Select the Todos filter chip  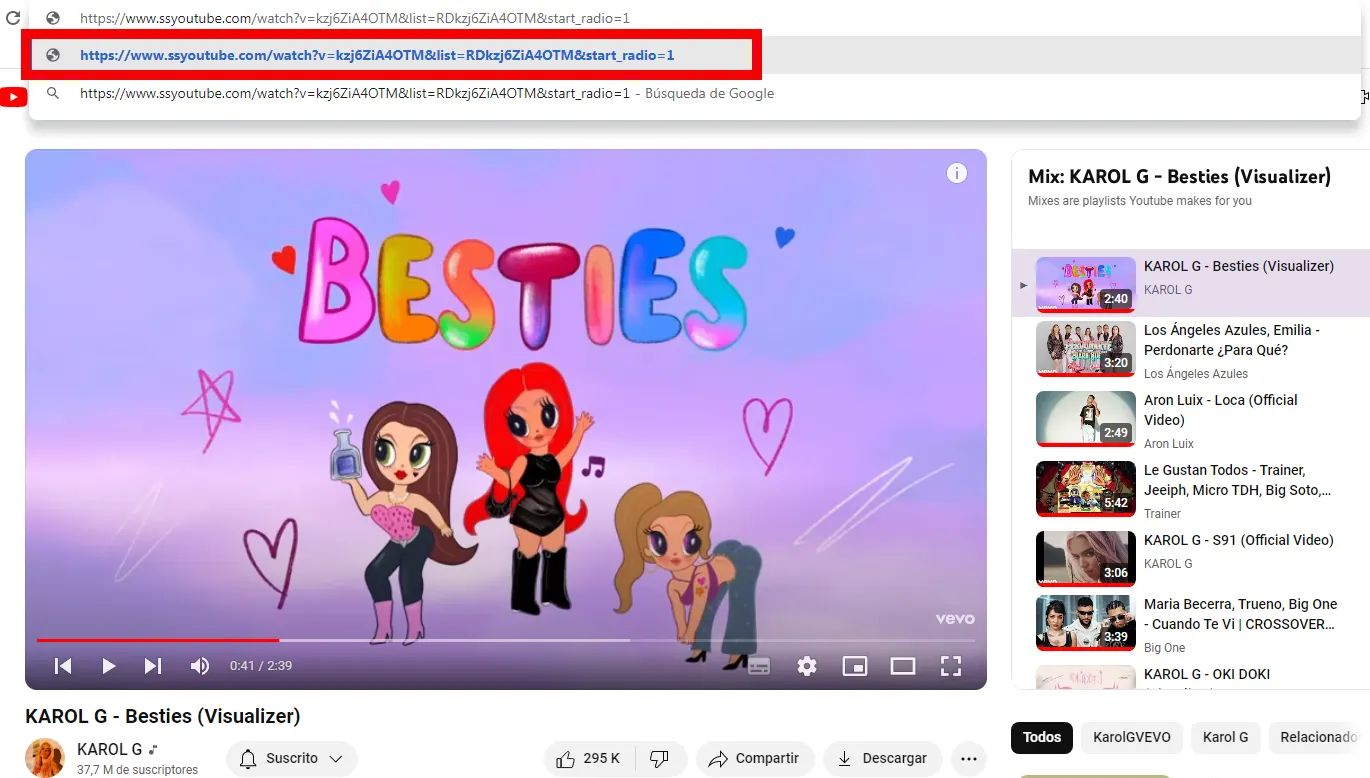coord(1041,738)
